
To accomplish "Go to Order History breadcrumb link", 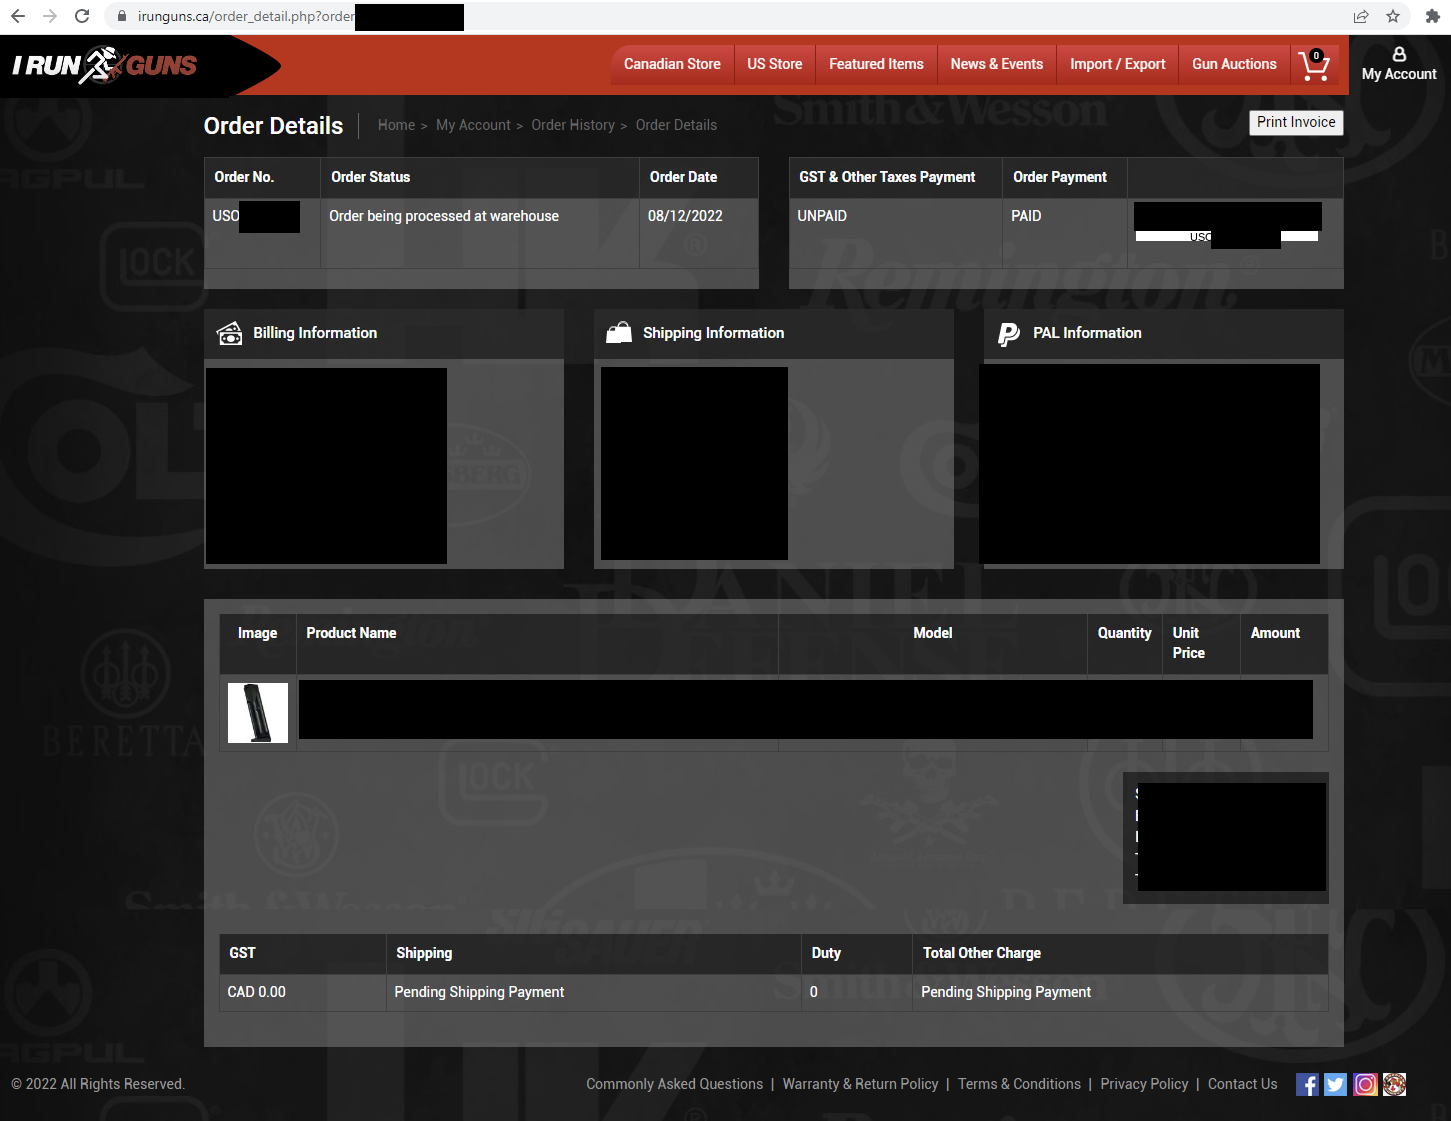I will [572, 125].
